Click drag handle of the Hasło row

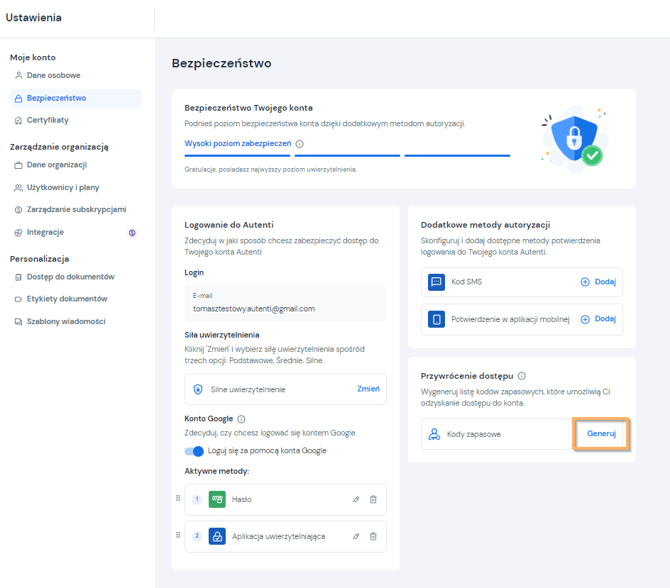[178, 498]
